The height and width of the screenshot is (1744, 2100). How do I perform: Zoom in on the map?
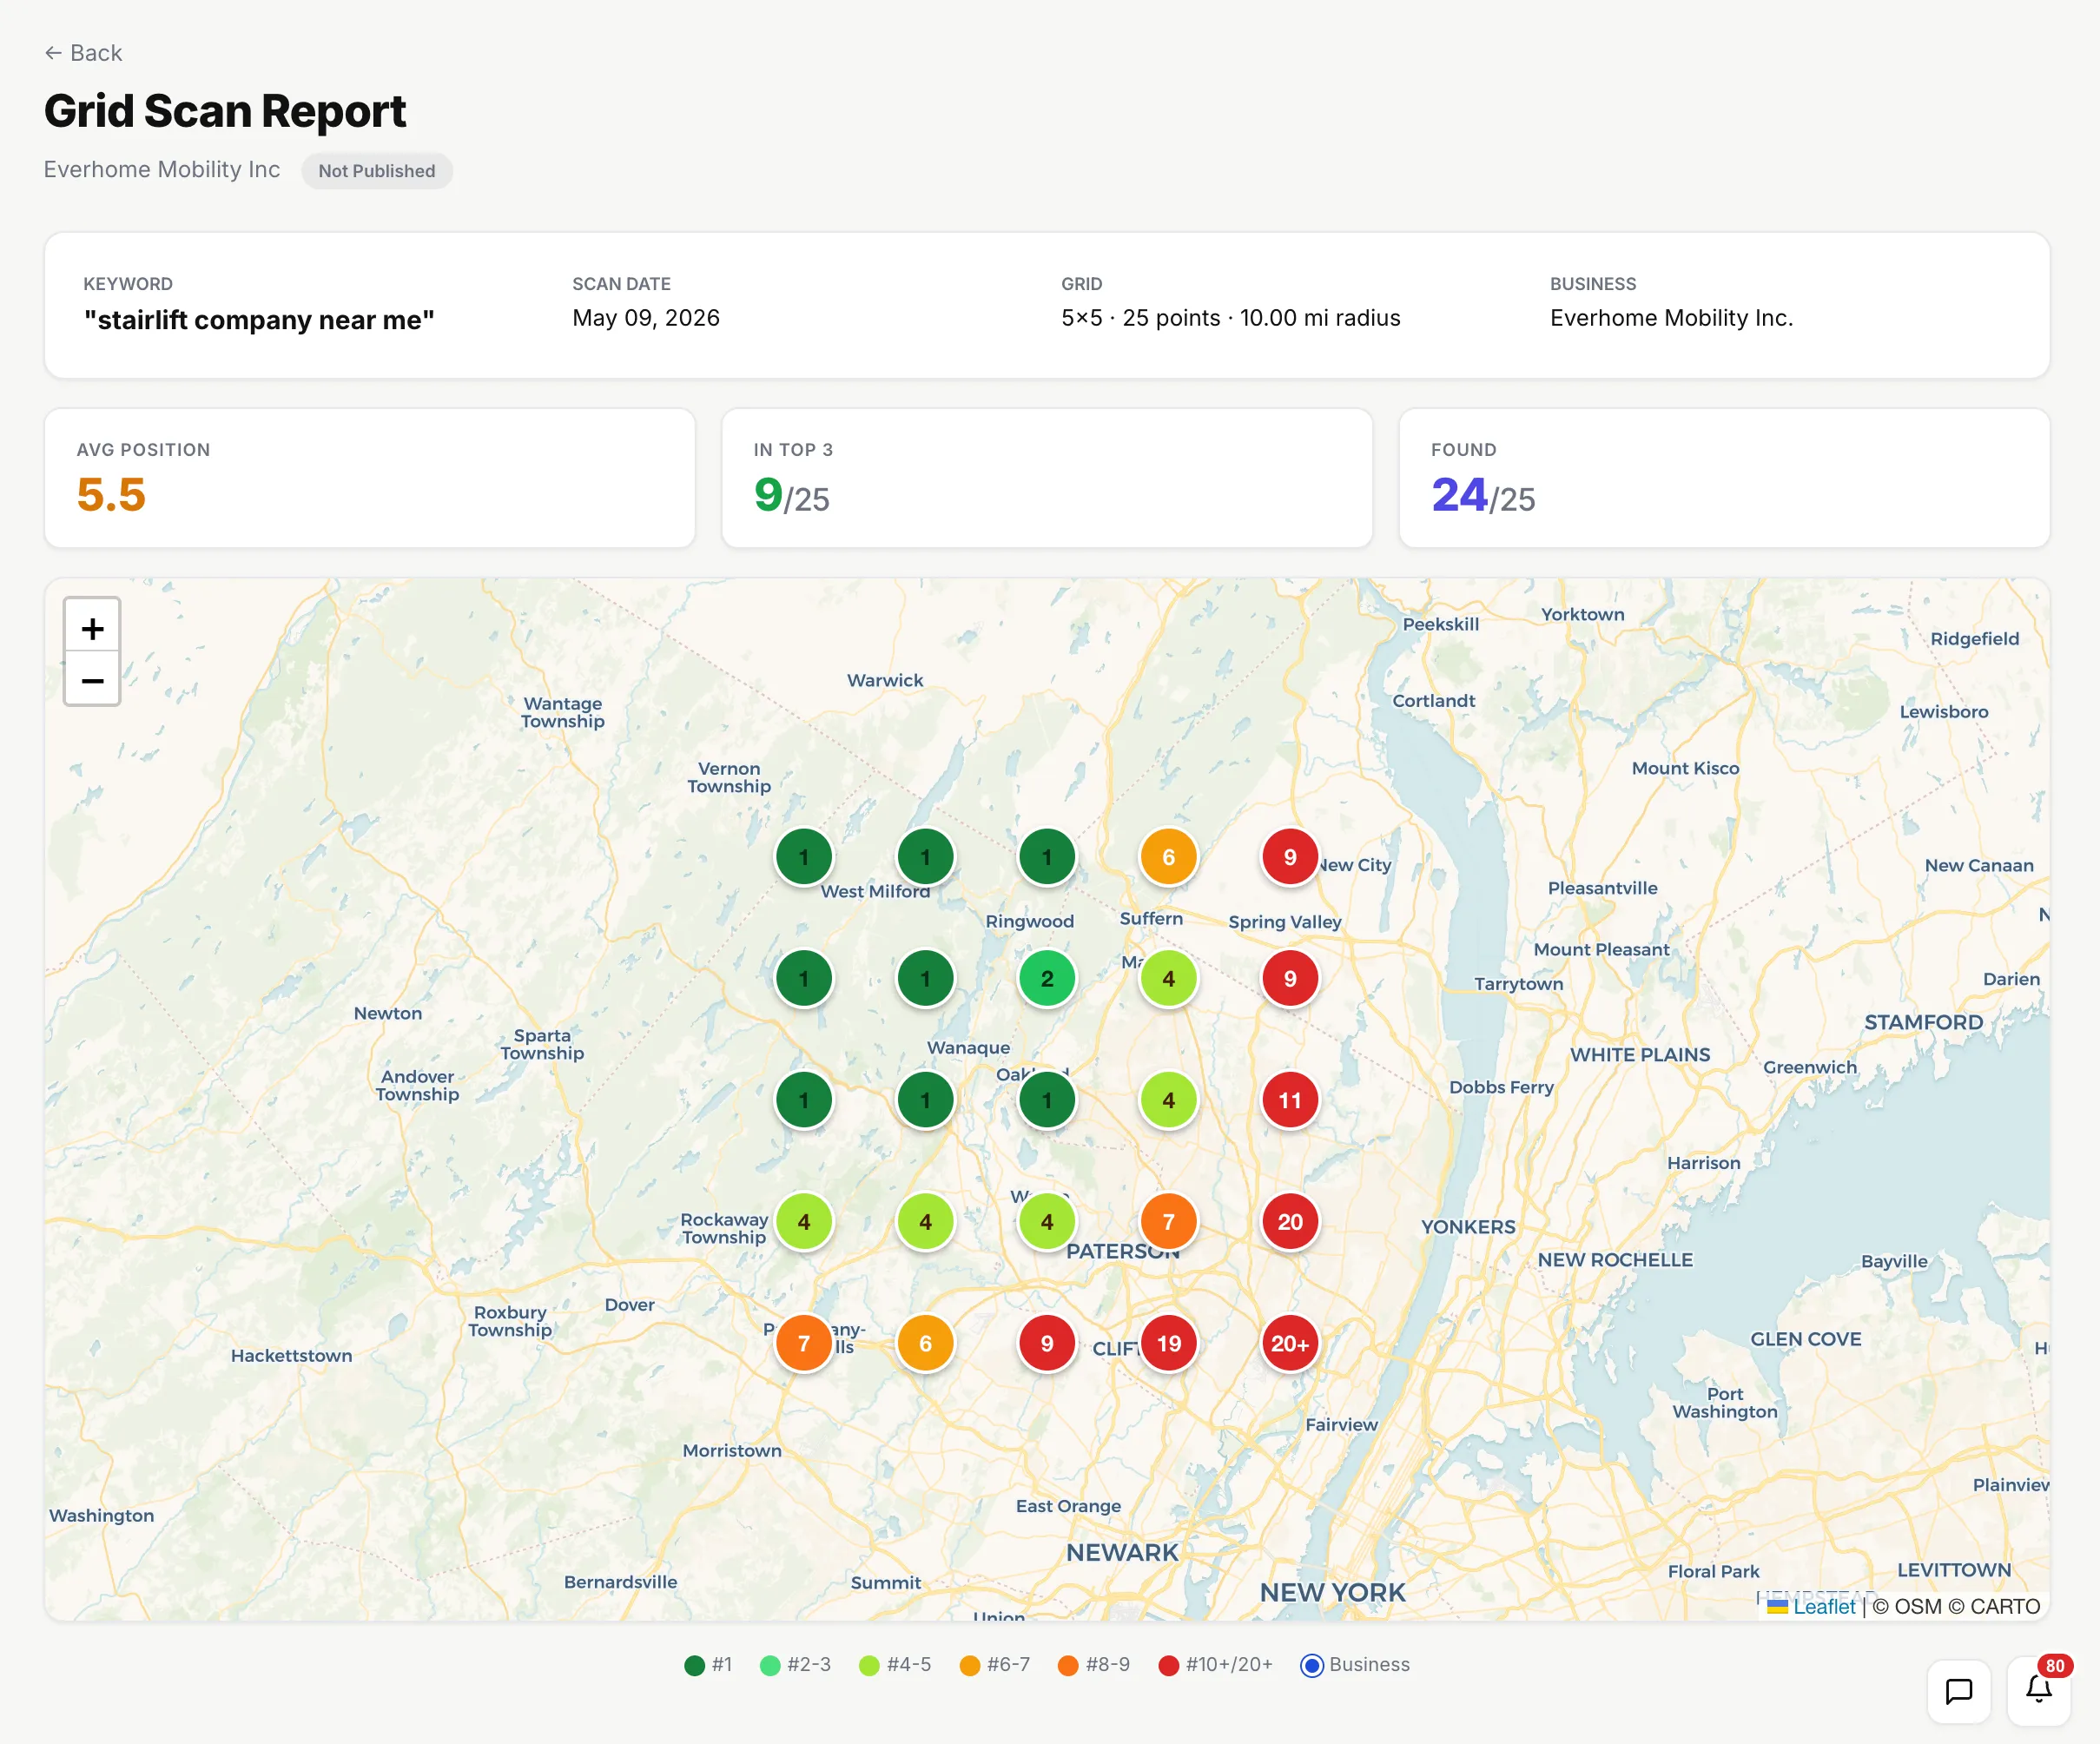tap(92, 628)
